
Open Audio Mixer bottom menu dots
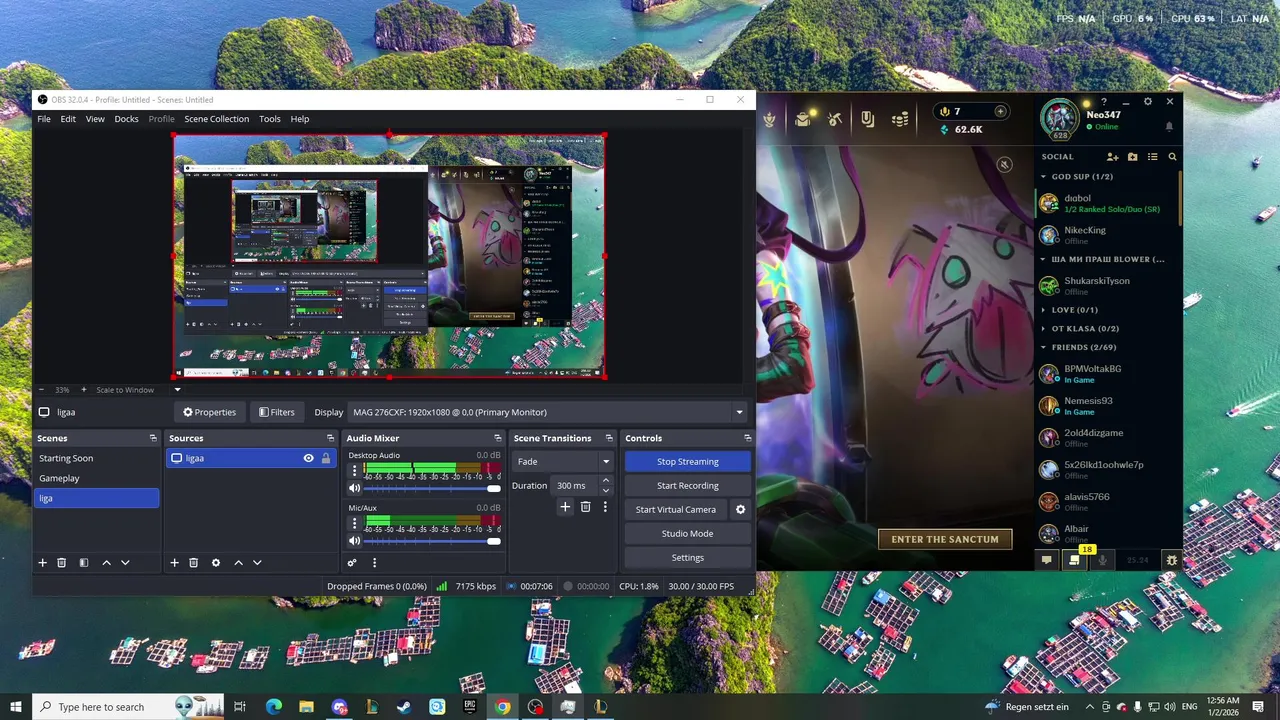tap(374, 563)
